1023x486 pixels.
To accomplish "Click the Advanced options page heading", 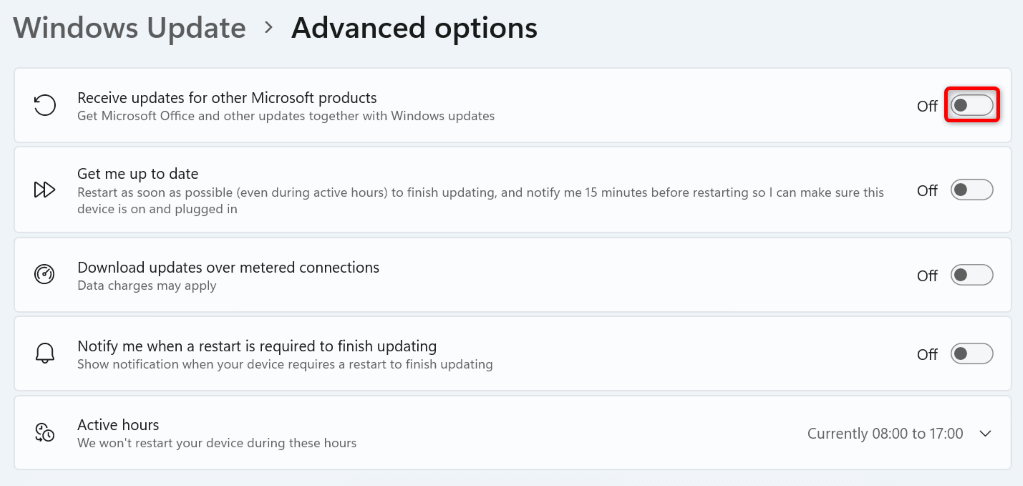I will click(414, 28).
